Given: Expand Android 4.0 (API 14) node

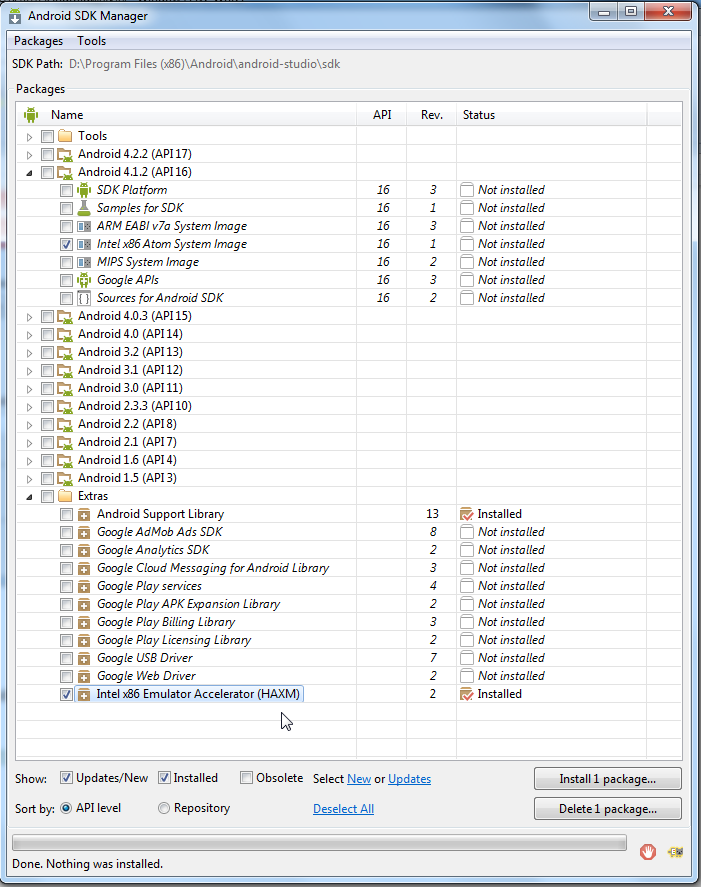Looking at the screenshot, I should point(29,335).
